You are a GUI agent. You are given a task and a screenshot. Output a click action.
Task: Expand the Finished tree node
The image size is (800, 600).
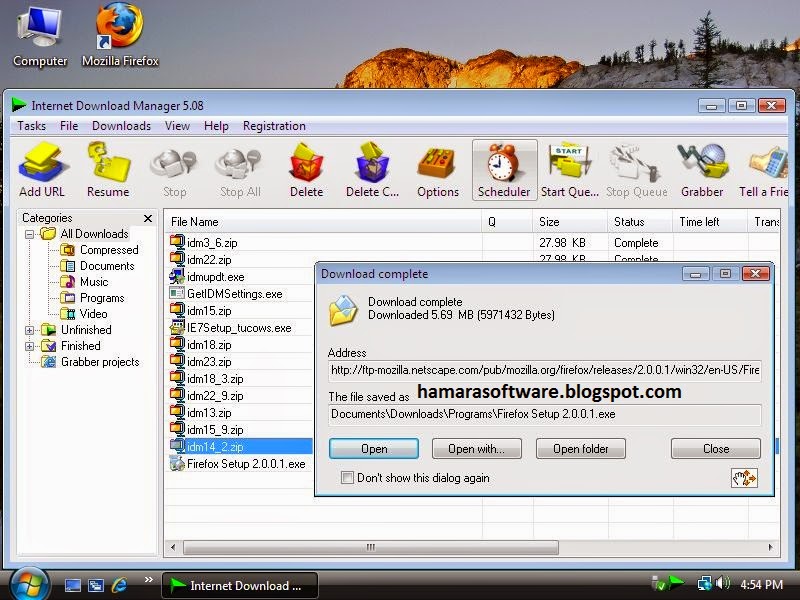tap(30, 346)
